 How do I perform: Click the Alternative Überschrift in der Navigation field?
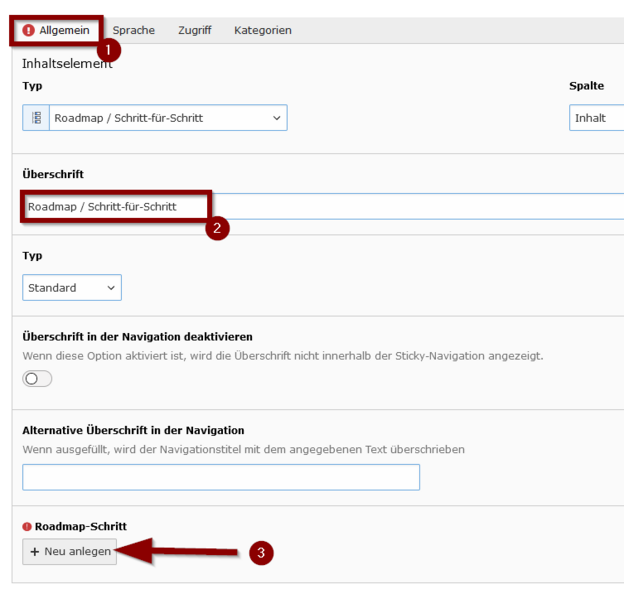(x=221, y=477)
